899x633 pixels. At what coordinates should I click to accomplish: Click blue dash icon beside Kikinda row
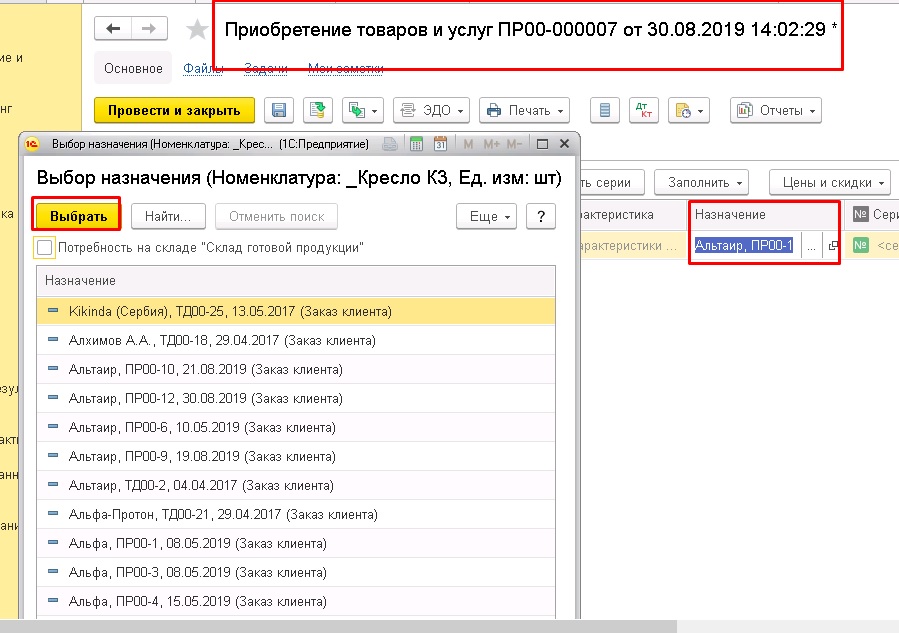point(53,311)
